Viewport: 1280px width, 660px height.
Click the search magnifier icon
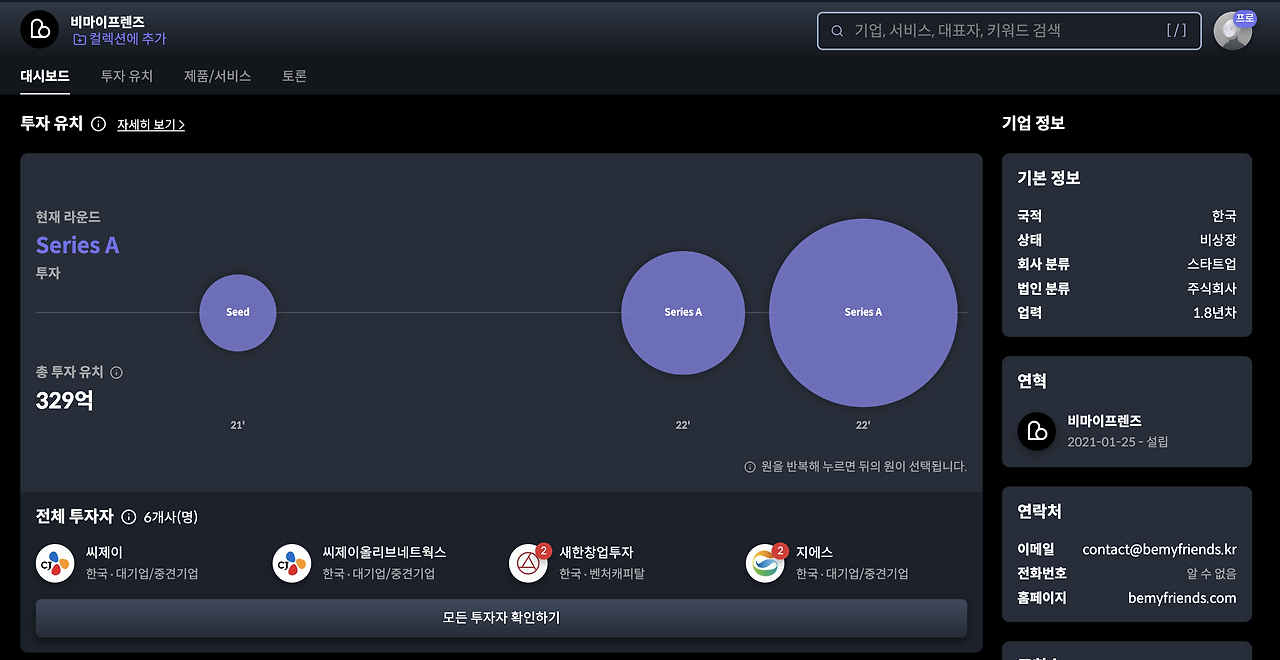[837, 31]
